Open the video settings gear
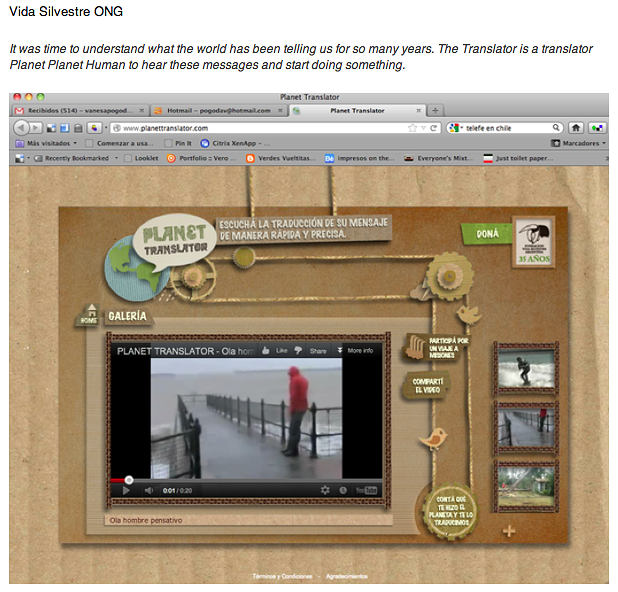Screen dimensions: 618x592 point(325,490)
